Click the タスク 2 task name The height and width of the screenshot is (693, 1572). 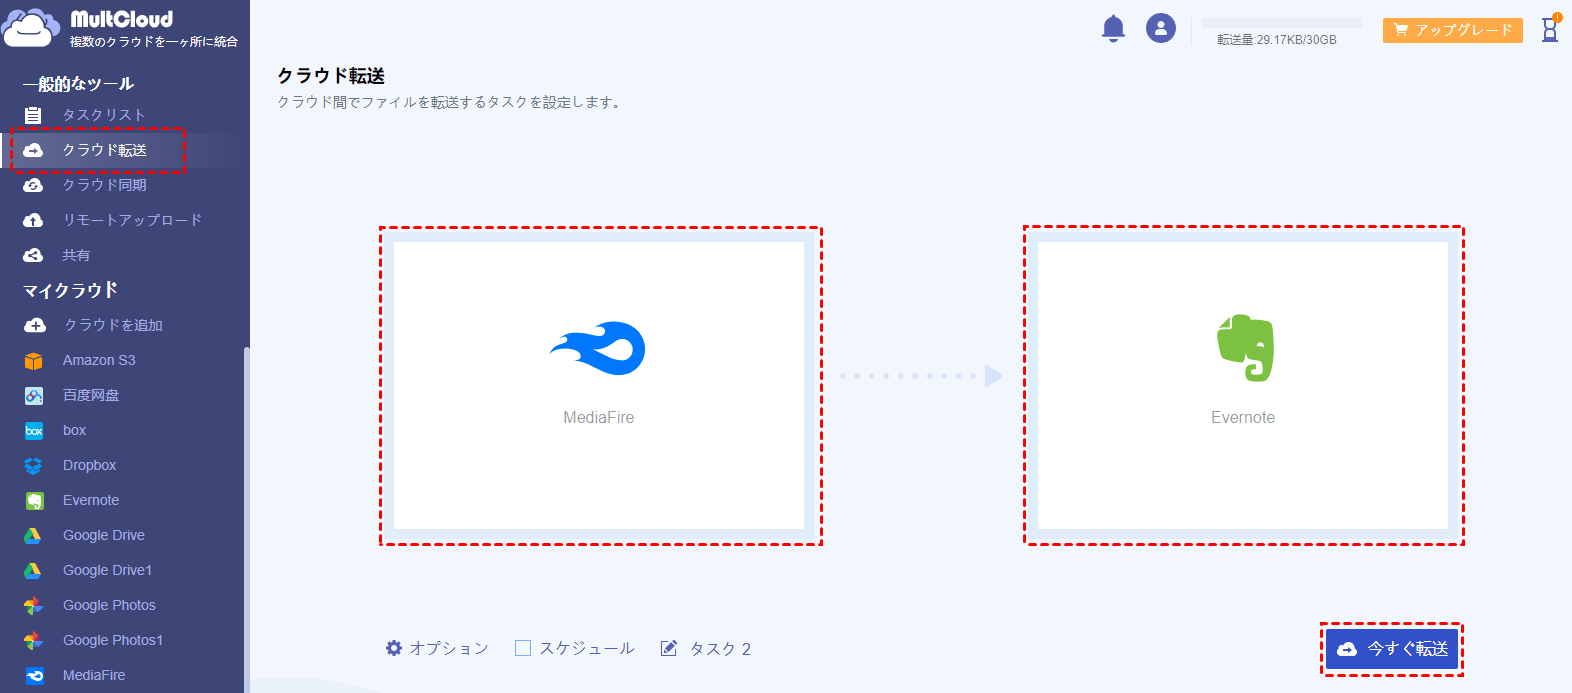[x=720, y=649]
